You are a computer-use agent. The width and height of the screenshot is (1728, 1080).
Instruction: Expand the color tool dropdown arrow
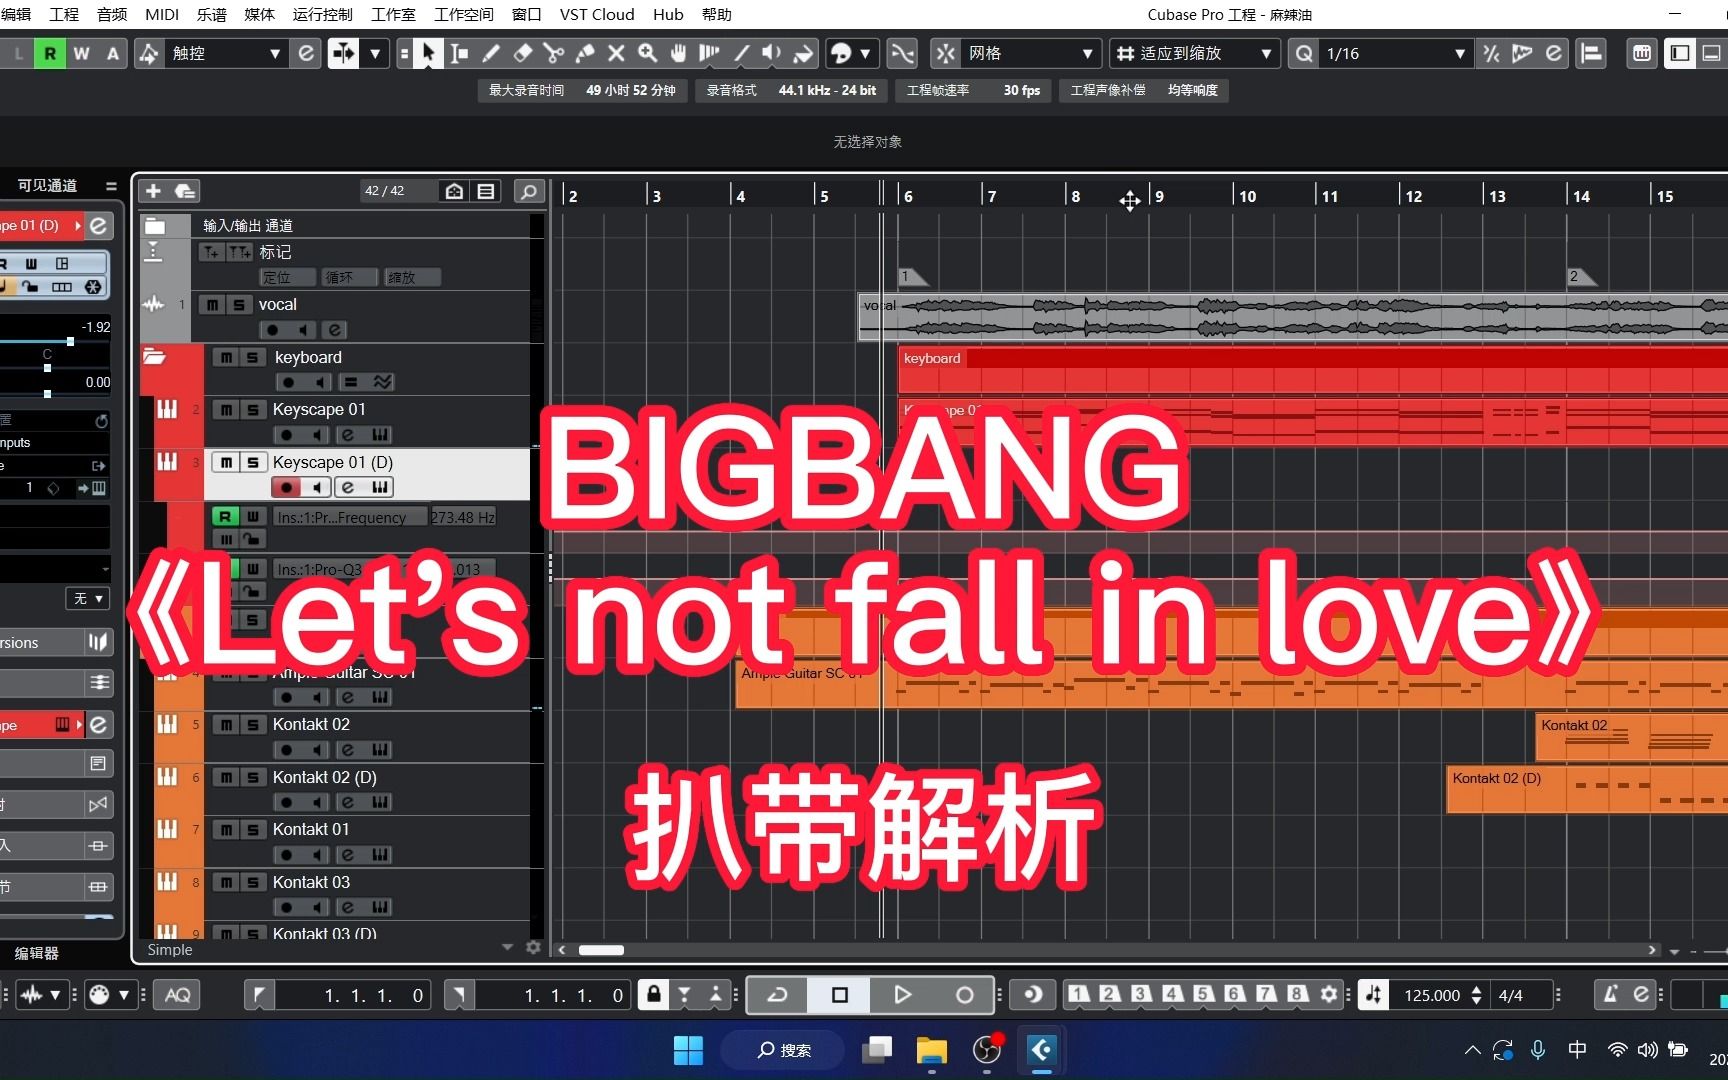(865, 53)
